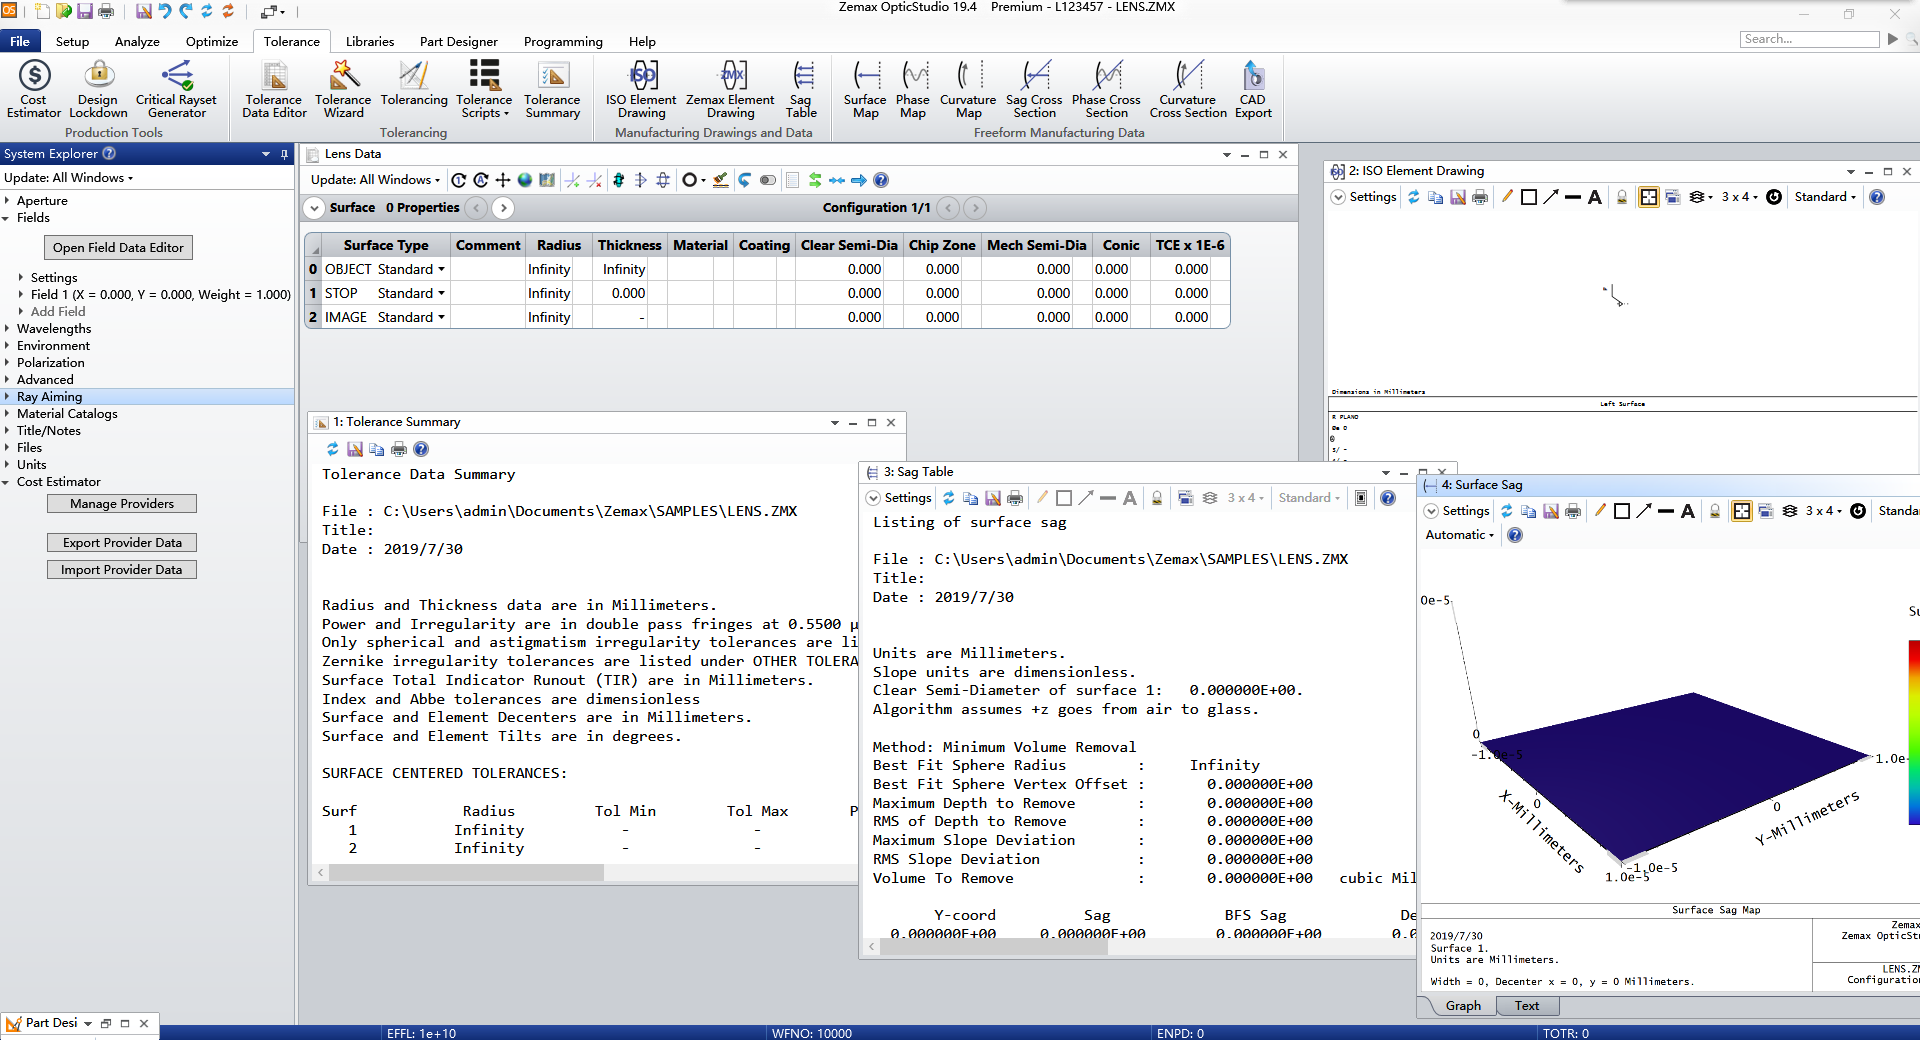Click the Sag Table horizontal scrollbar
Screen dimensions: 1920x1040
[994, 946]
